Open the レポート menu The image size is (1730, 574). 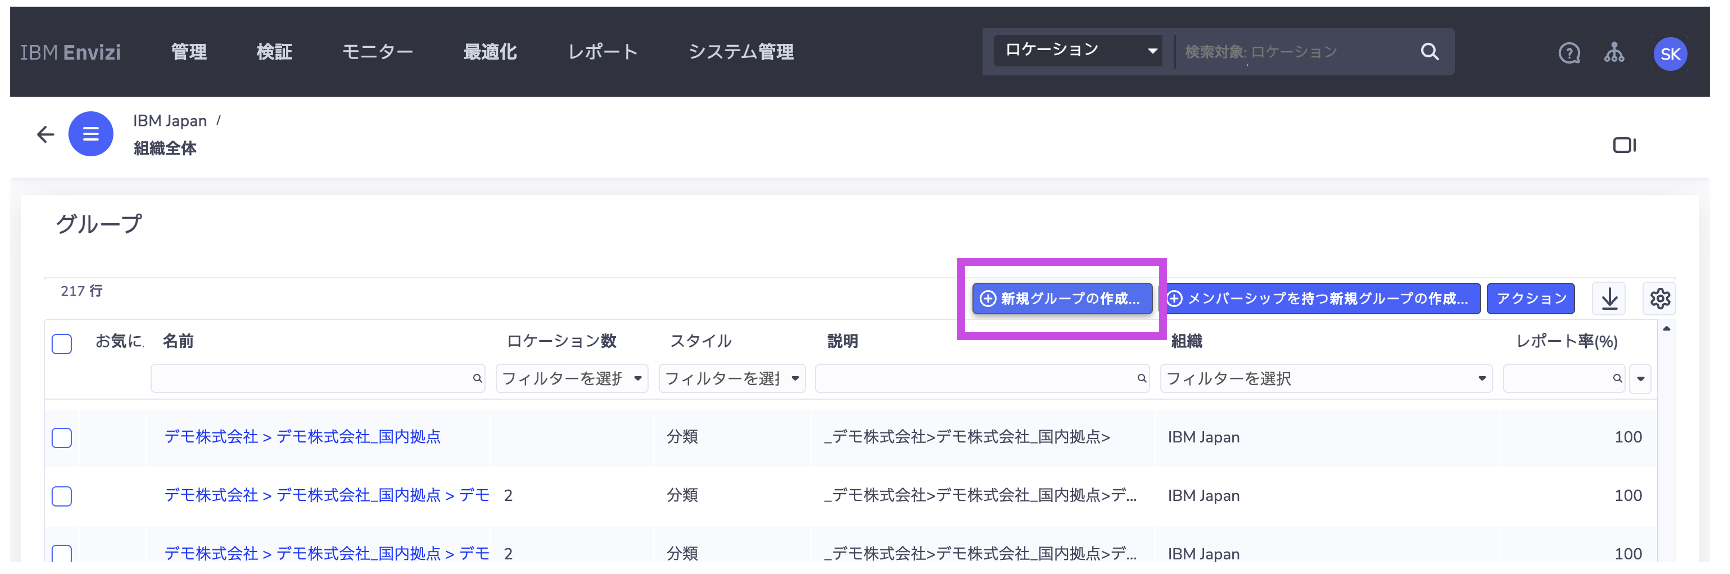click(x=603, y=52)
